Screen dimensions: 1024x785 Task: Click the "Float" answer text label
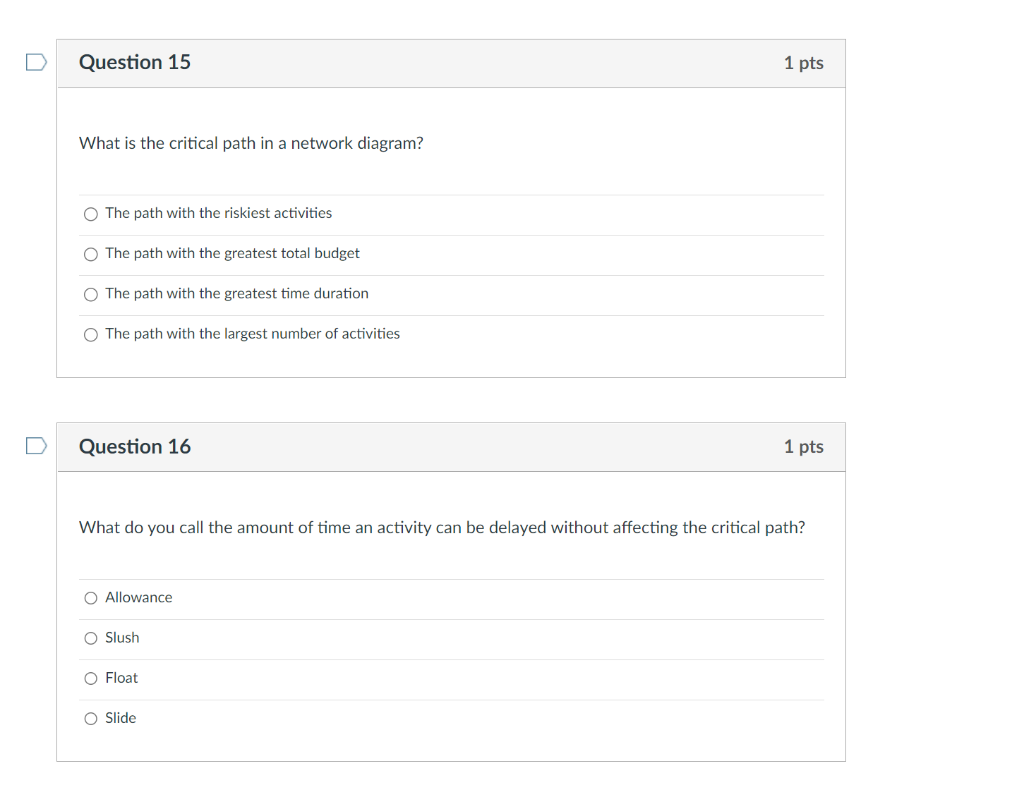point(121,678)
